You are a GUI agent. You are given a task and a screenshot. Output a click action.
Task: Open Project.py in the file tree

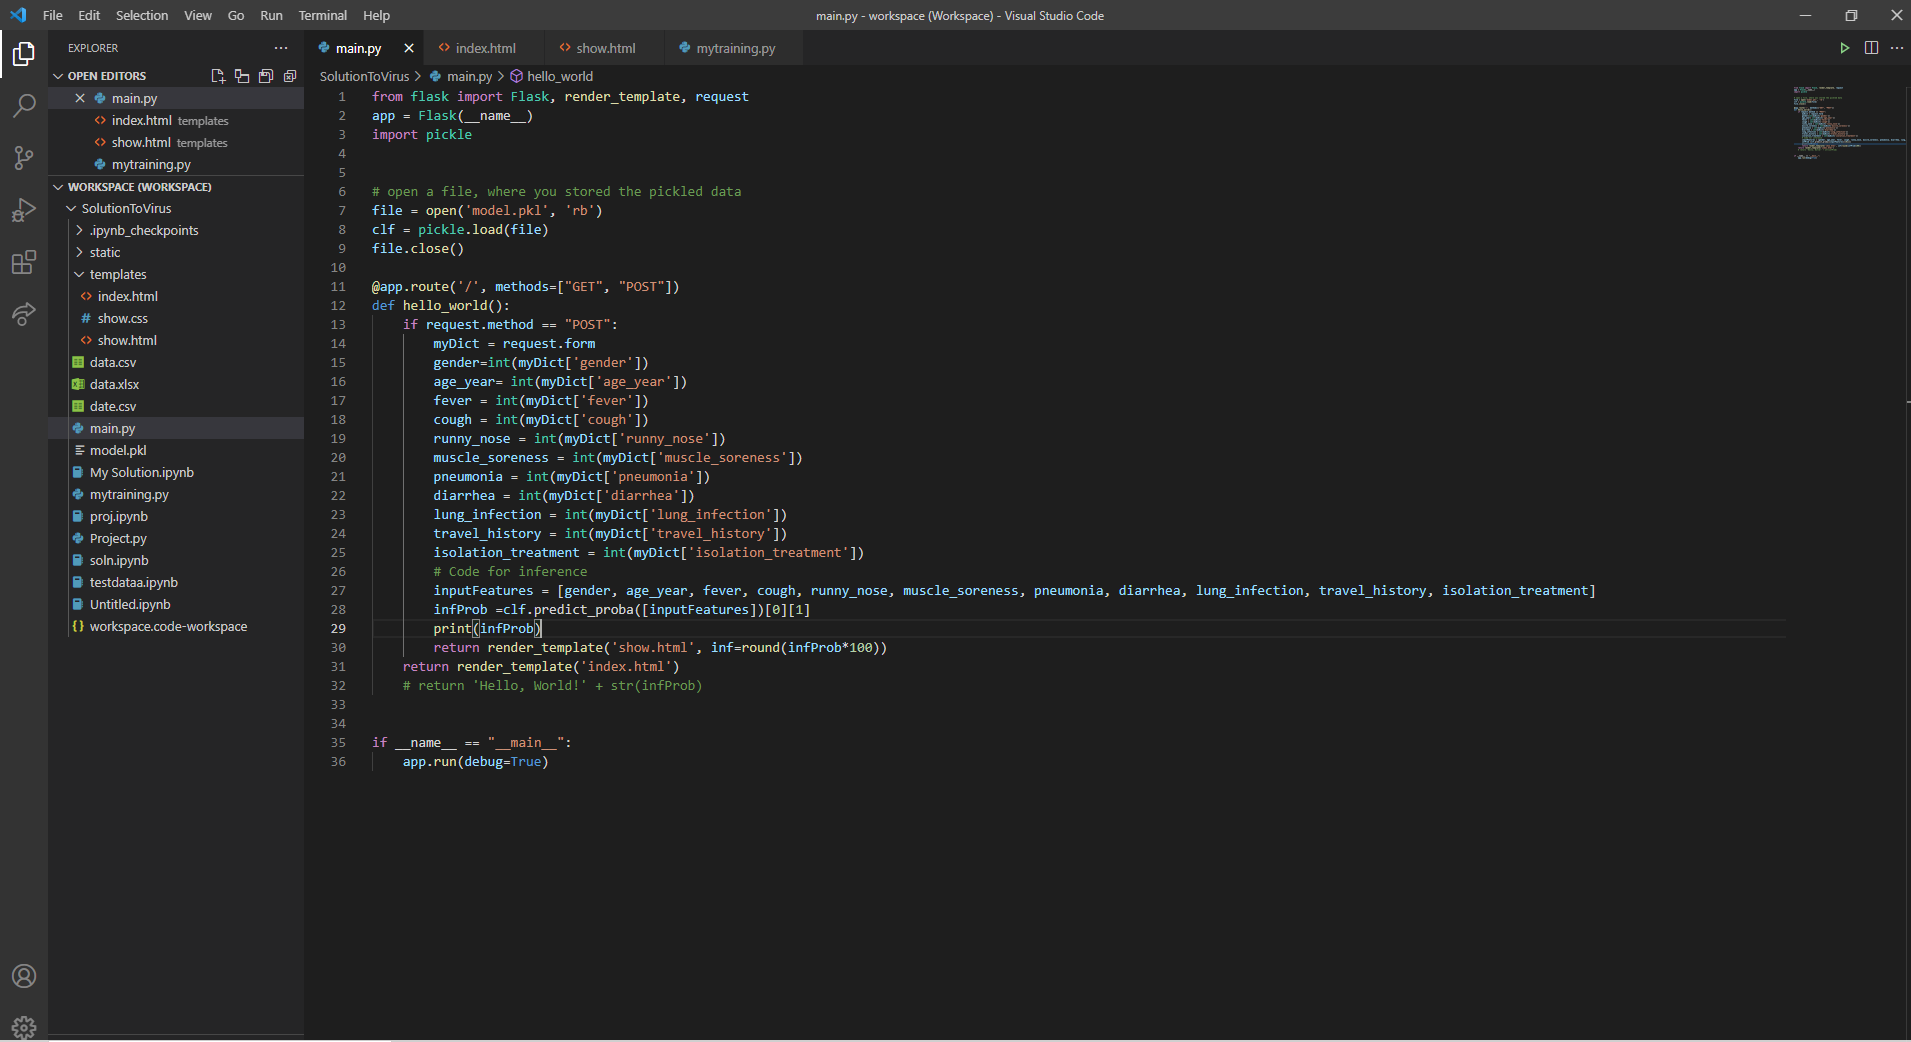[x=176, y=538]
